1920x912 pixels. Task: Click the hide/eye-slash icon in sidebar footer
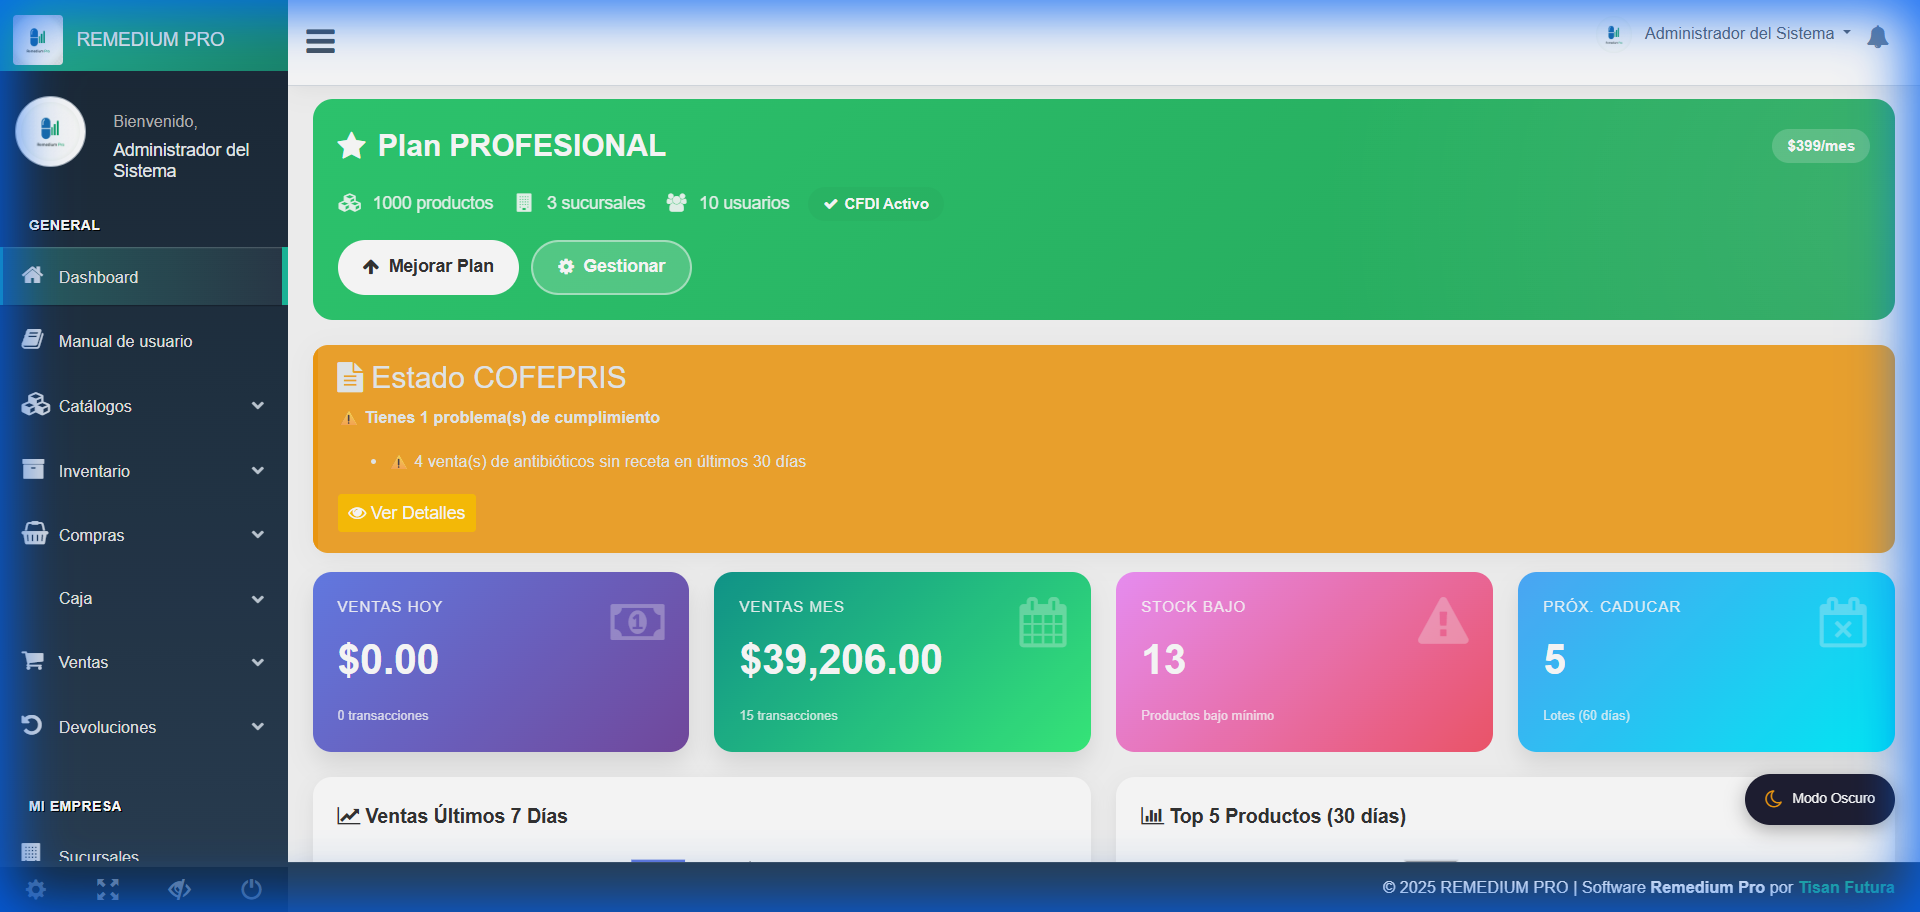(x=180, y=889)
